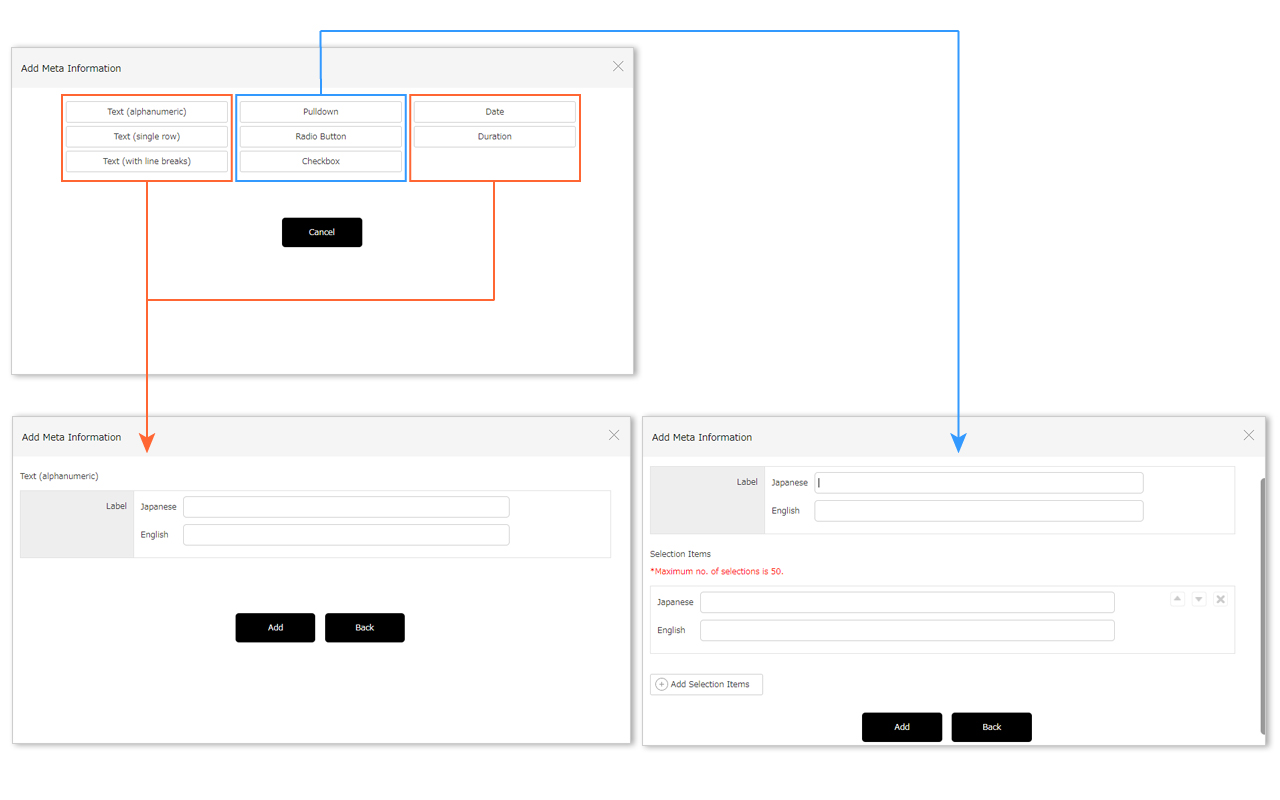This screenshot has height=800, width=1280.
Task: Choose the Text (alphanumeric) option
Action: coord(147,112)
